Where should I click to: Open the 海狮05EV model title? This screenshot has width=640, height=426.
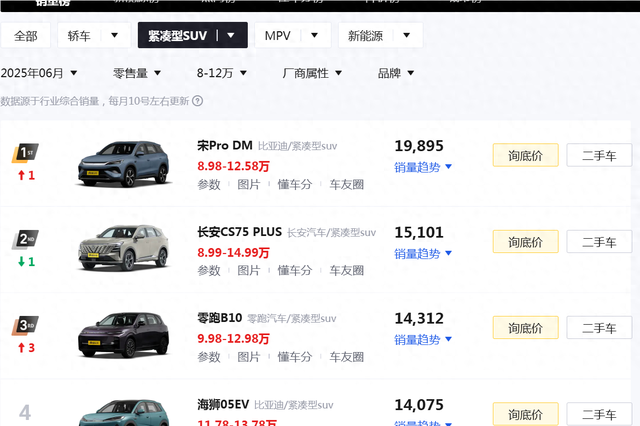pyautogui.click(x=223, y=404)
